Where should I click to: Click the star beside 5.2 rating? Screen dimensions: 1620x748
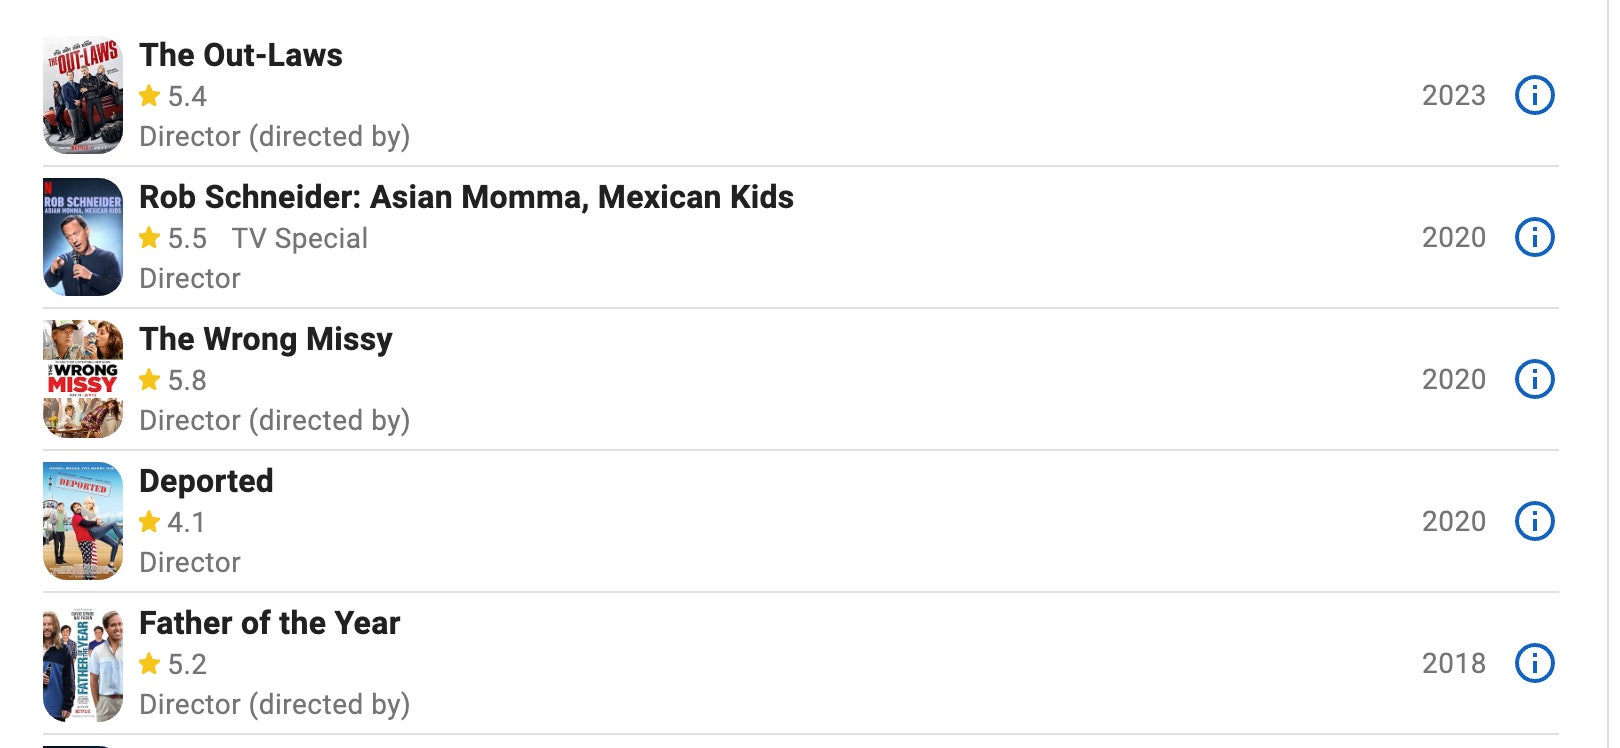click(x=150, y=664)
